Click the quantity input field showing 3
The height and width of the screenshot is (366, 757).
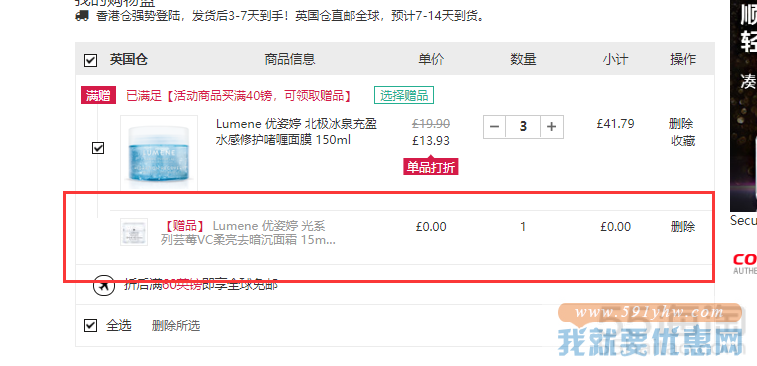523,127
